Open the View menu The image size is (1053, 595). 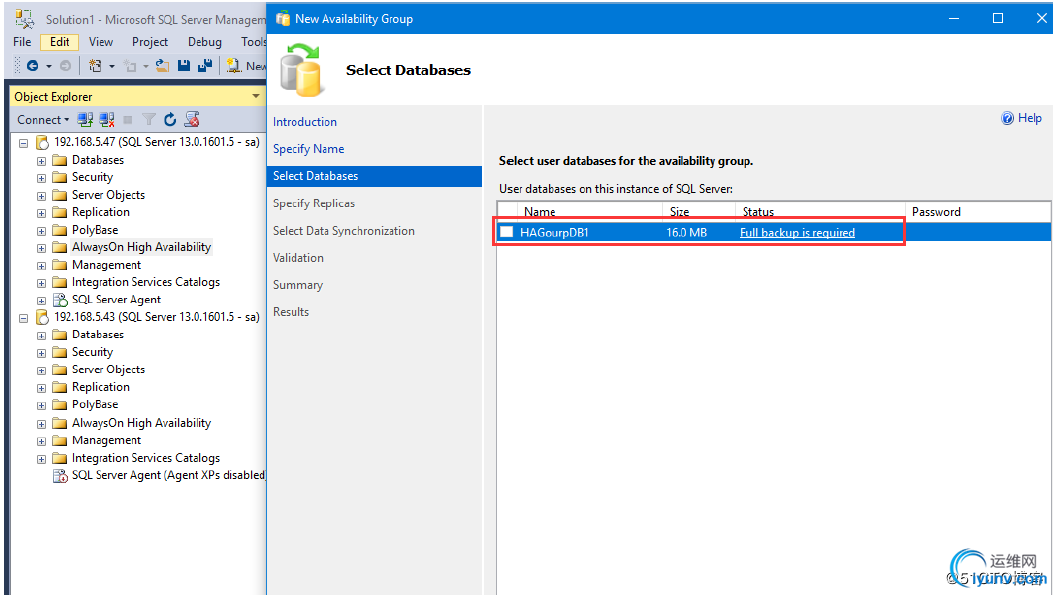pos(101,42)
